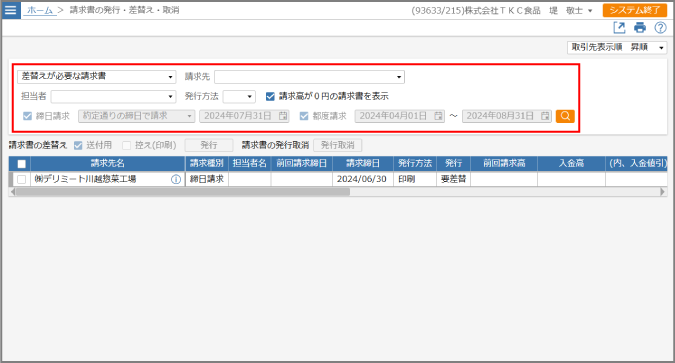675x363 pixels.
Task: Click the システム終了 button
Action: pyautogui.click(x=635, y=10)
